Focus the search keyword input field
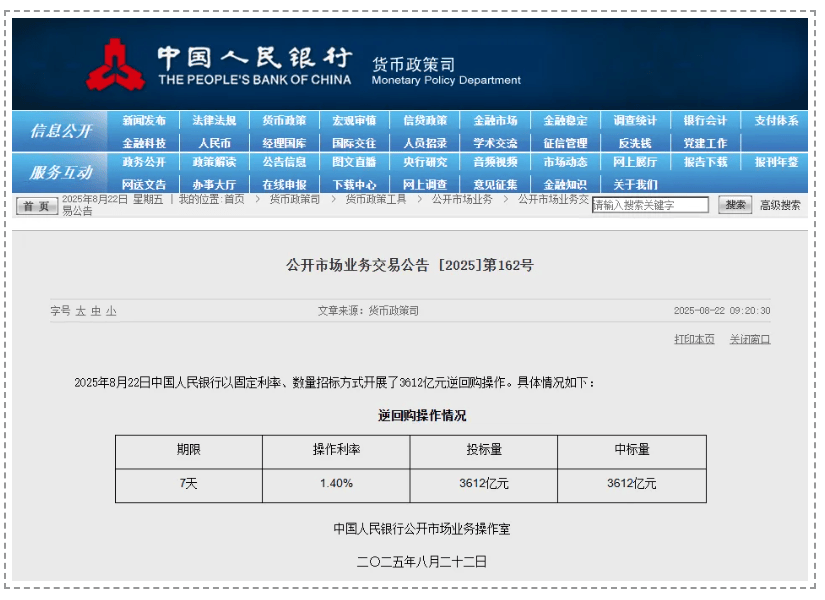Screen dimensions: 825x600 click(x=650, y=205)
